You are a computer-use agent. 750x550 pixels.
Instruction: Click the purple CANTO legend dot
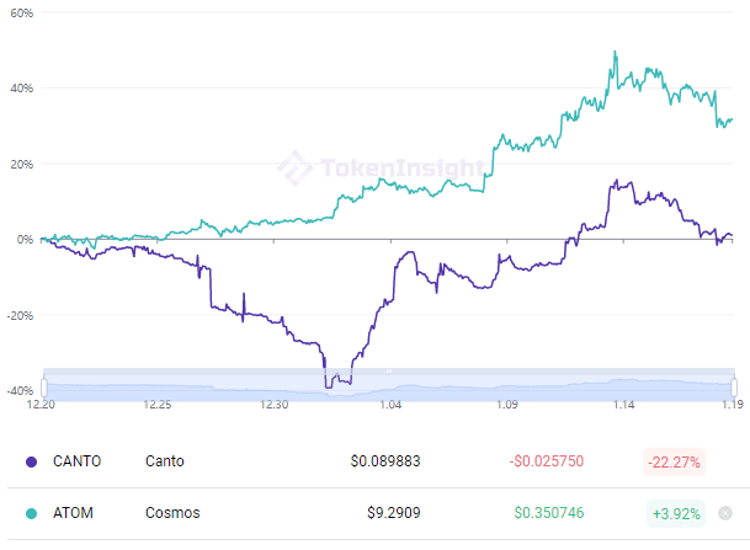pos(31,461)
